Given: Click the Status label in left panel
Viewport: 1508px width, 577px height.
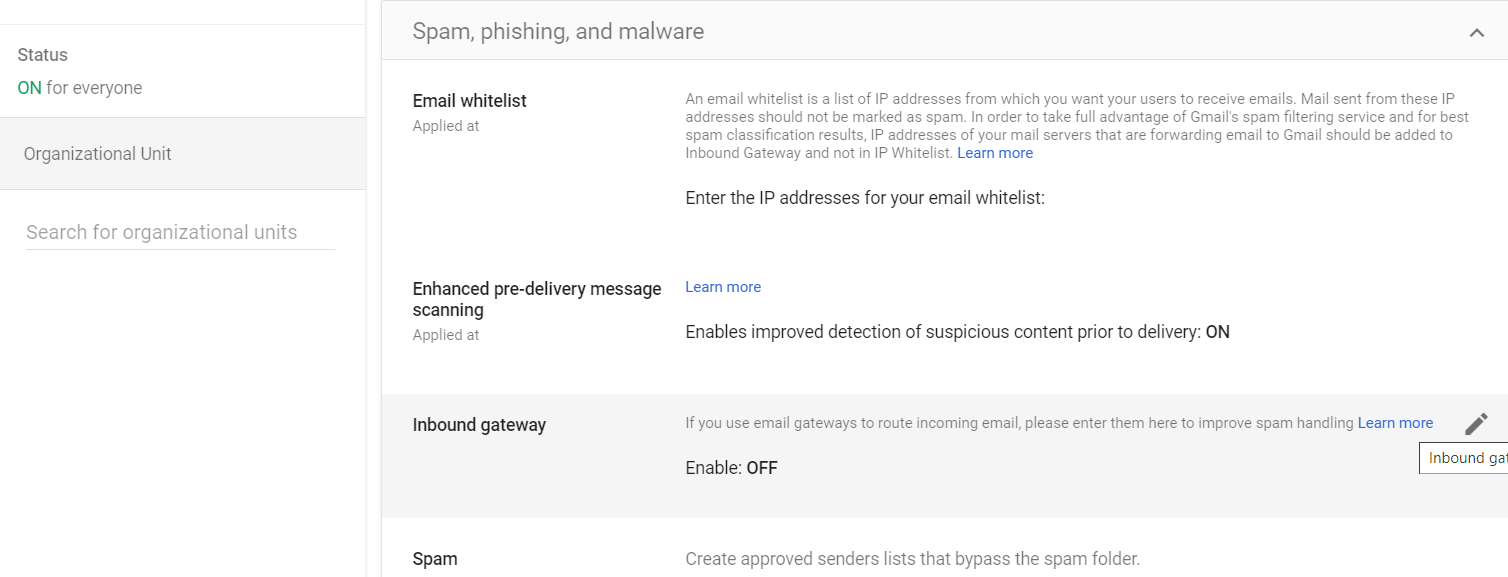Looking at the screenshot, I should [x=43, y=55].
